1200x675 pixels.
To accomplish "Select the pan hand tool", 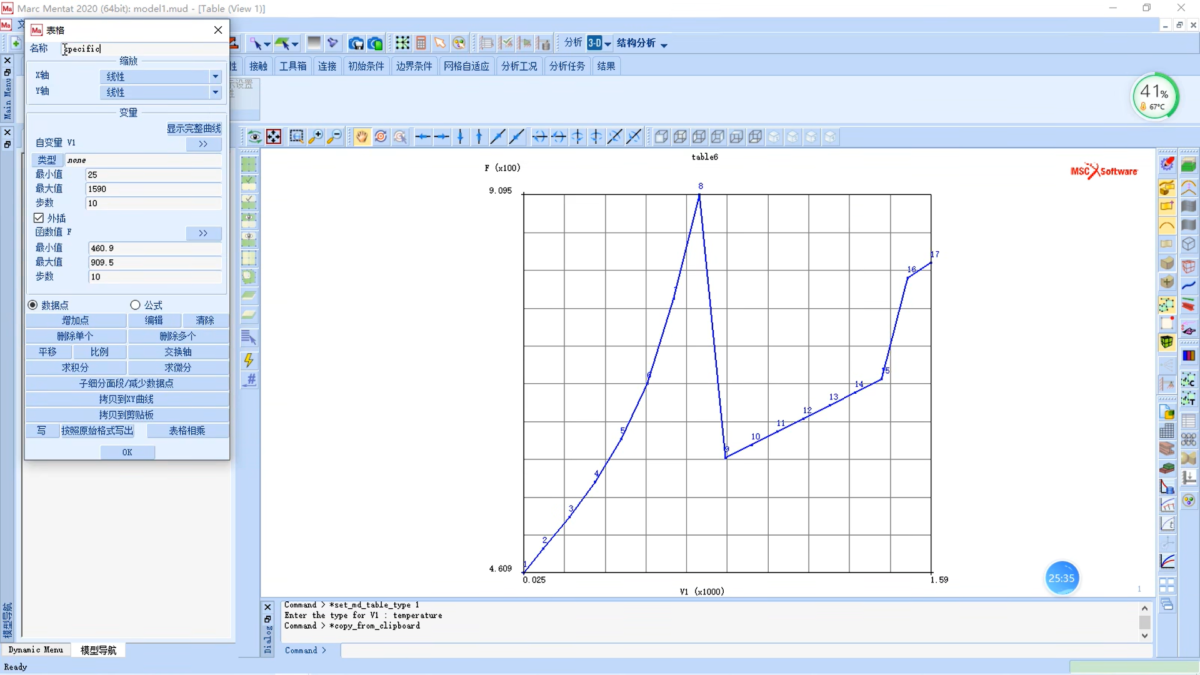I will (x=362, y=136).
